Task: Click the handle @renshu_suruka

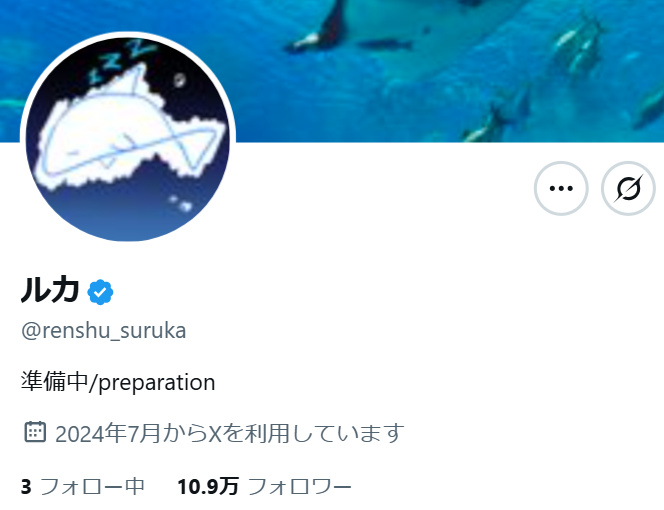Action: (x=103, y=331)
